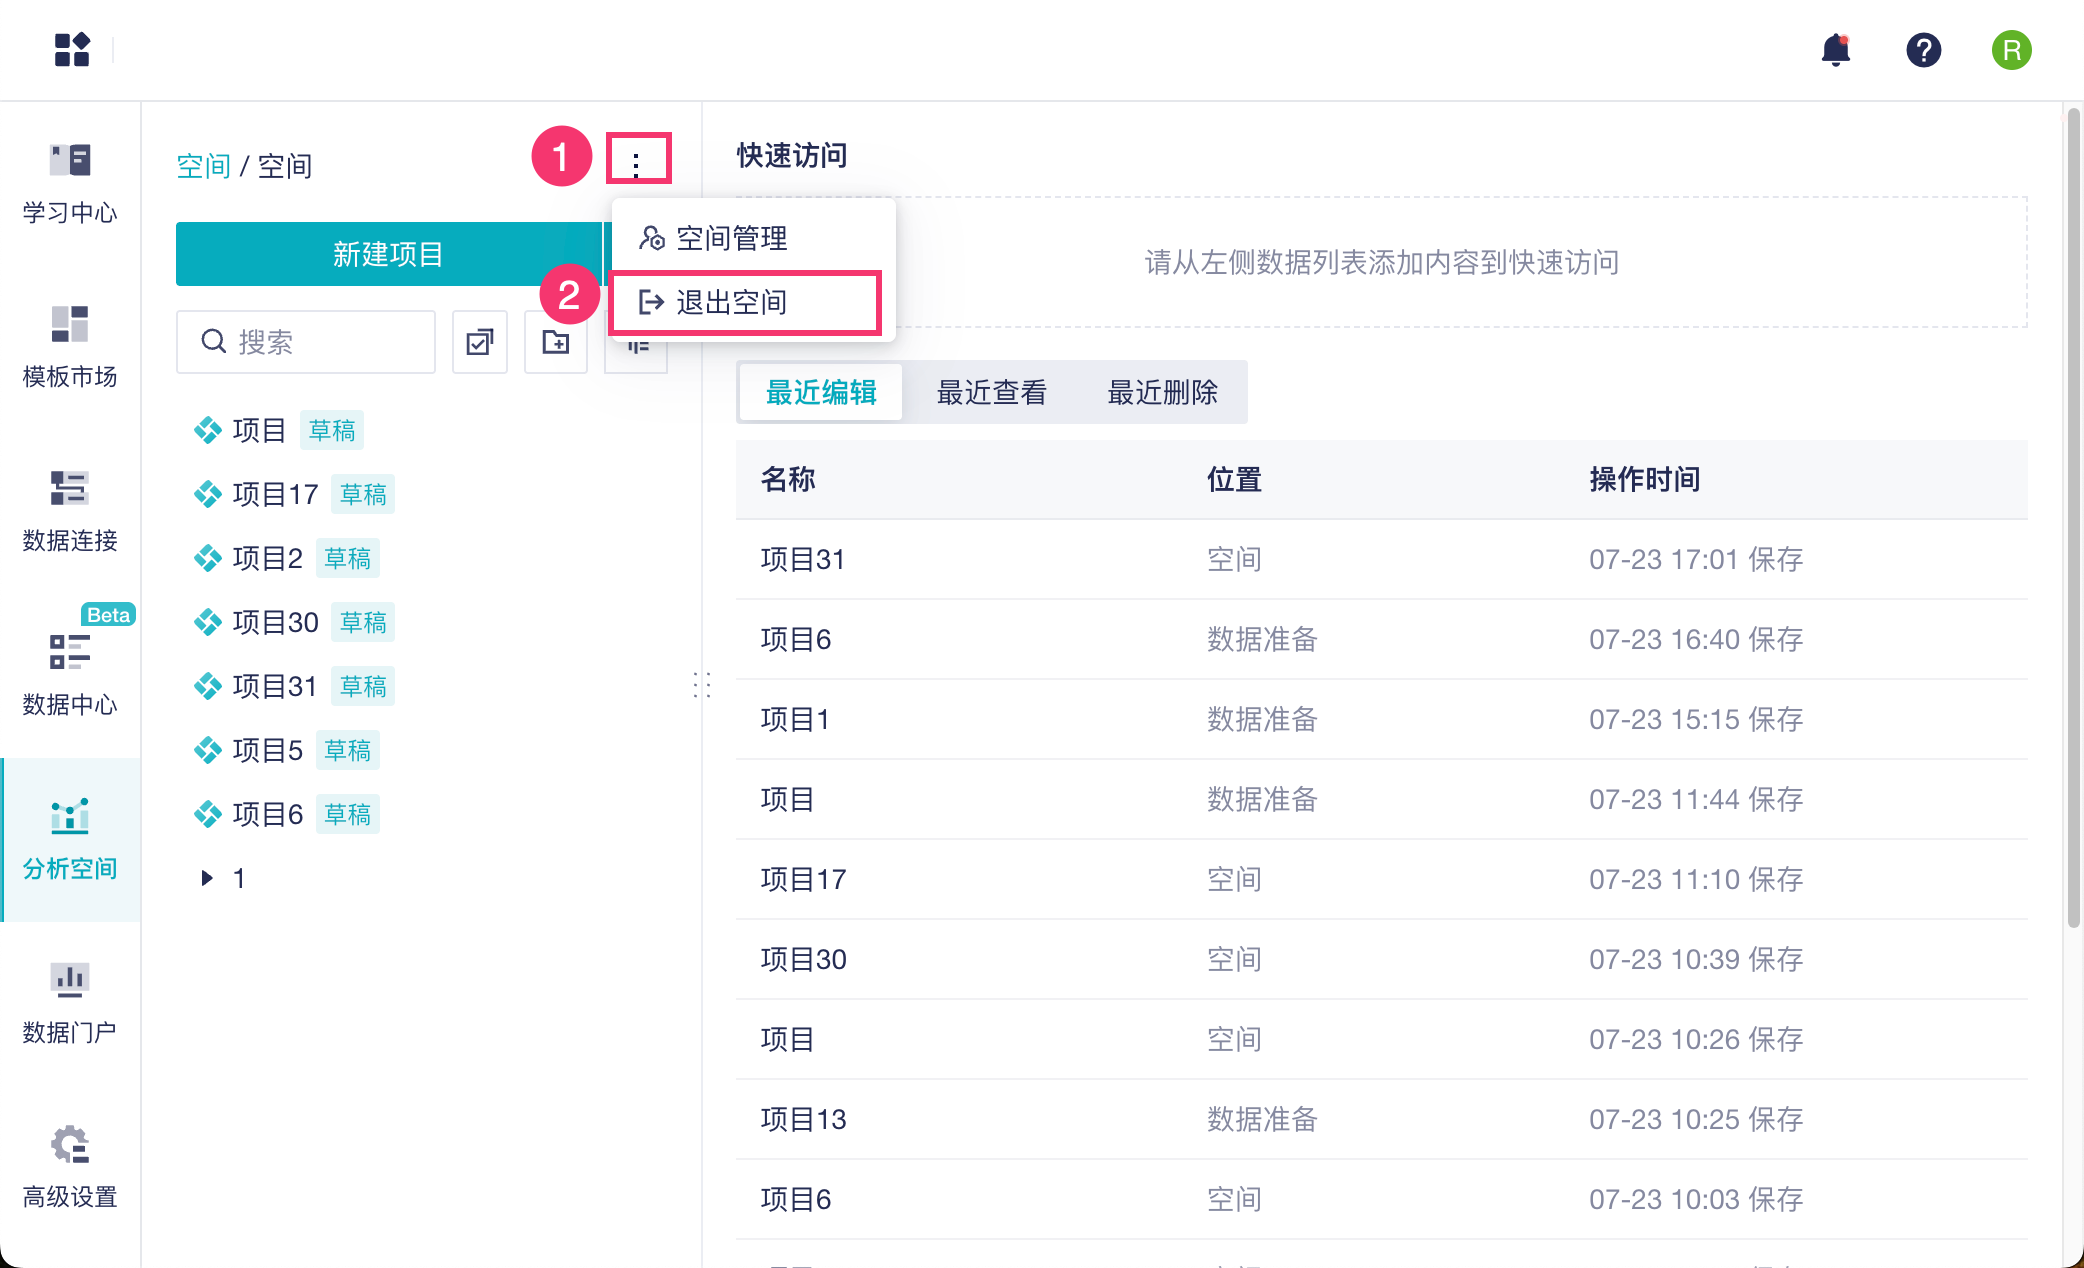Open the app grid launcher icon
Viewport: 2084px width, 1268px height.
pos(72,49)
